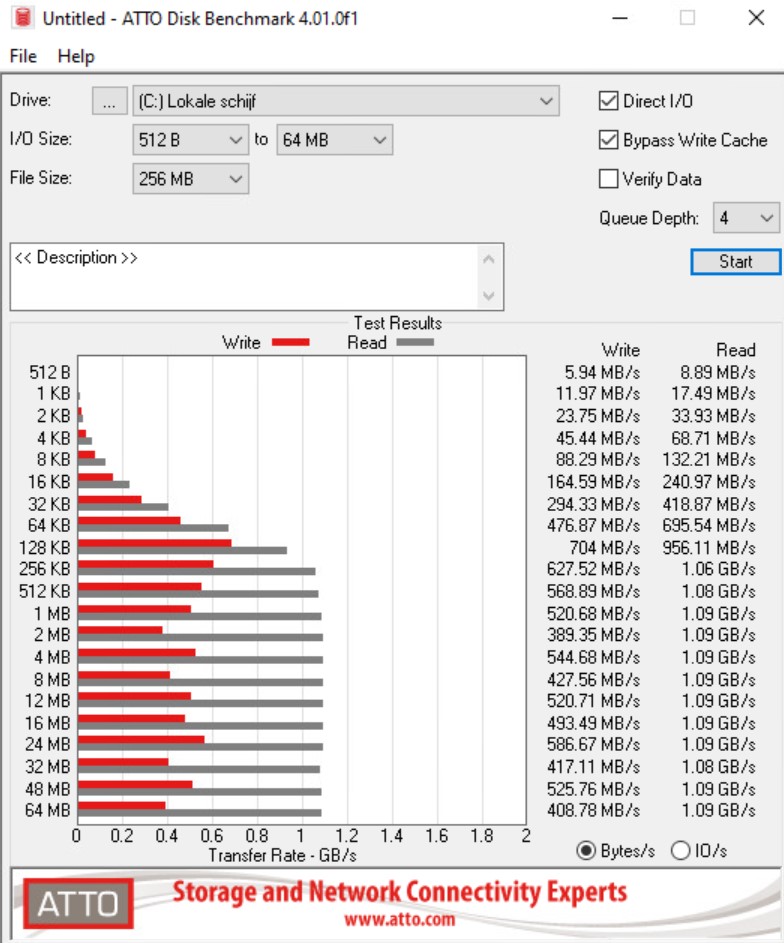Click the 956.11 MB/s read value

pyautogui.click(x=709, y=548)
